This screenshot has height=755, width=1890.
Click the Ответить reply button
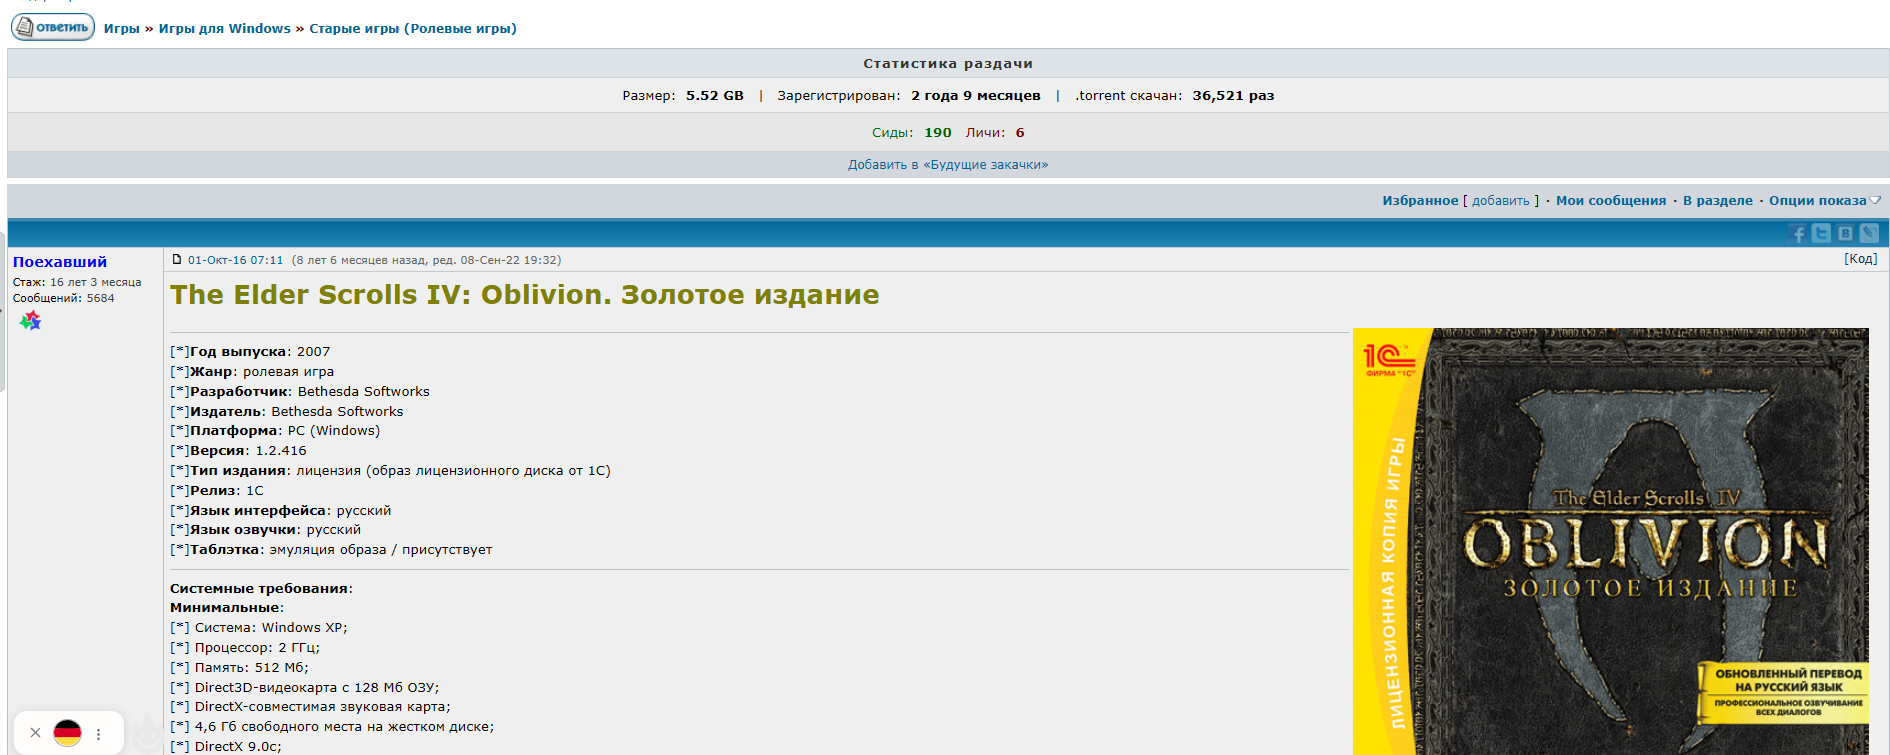click(53, 27)
